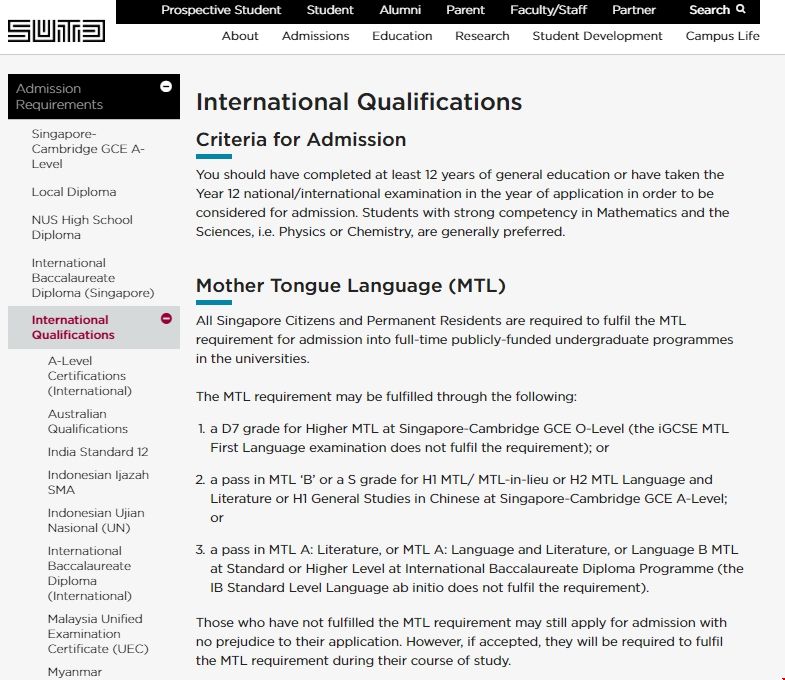Open Singapore-Cambridge GCE A-Level page
Screen dimensions: 785x680
(88, 149)
